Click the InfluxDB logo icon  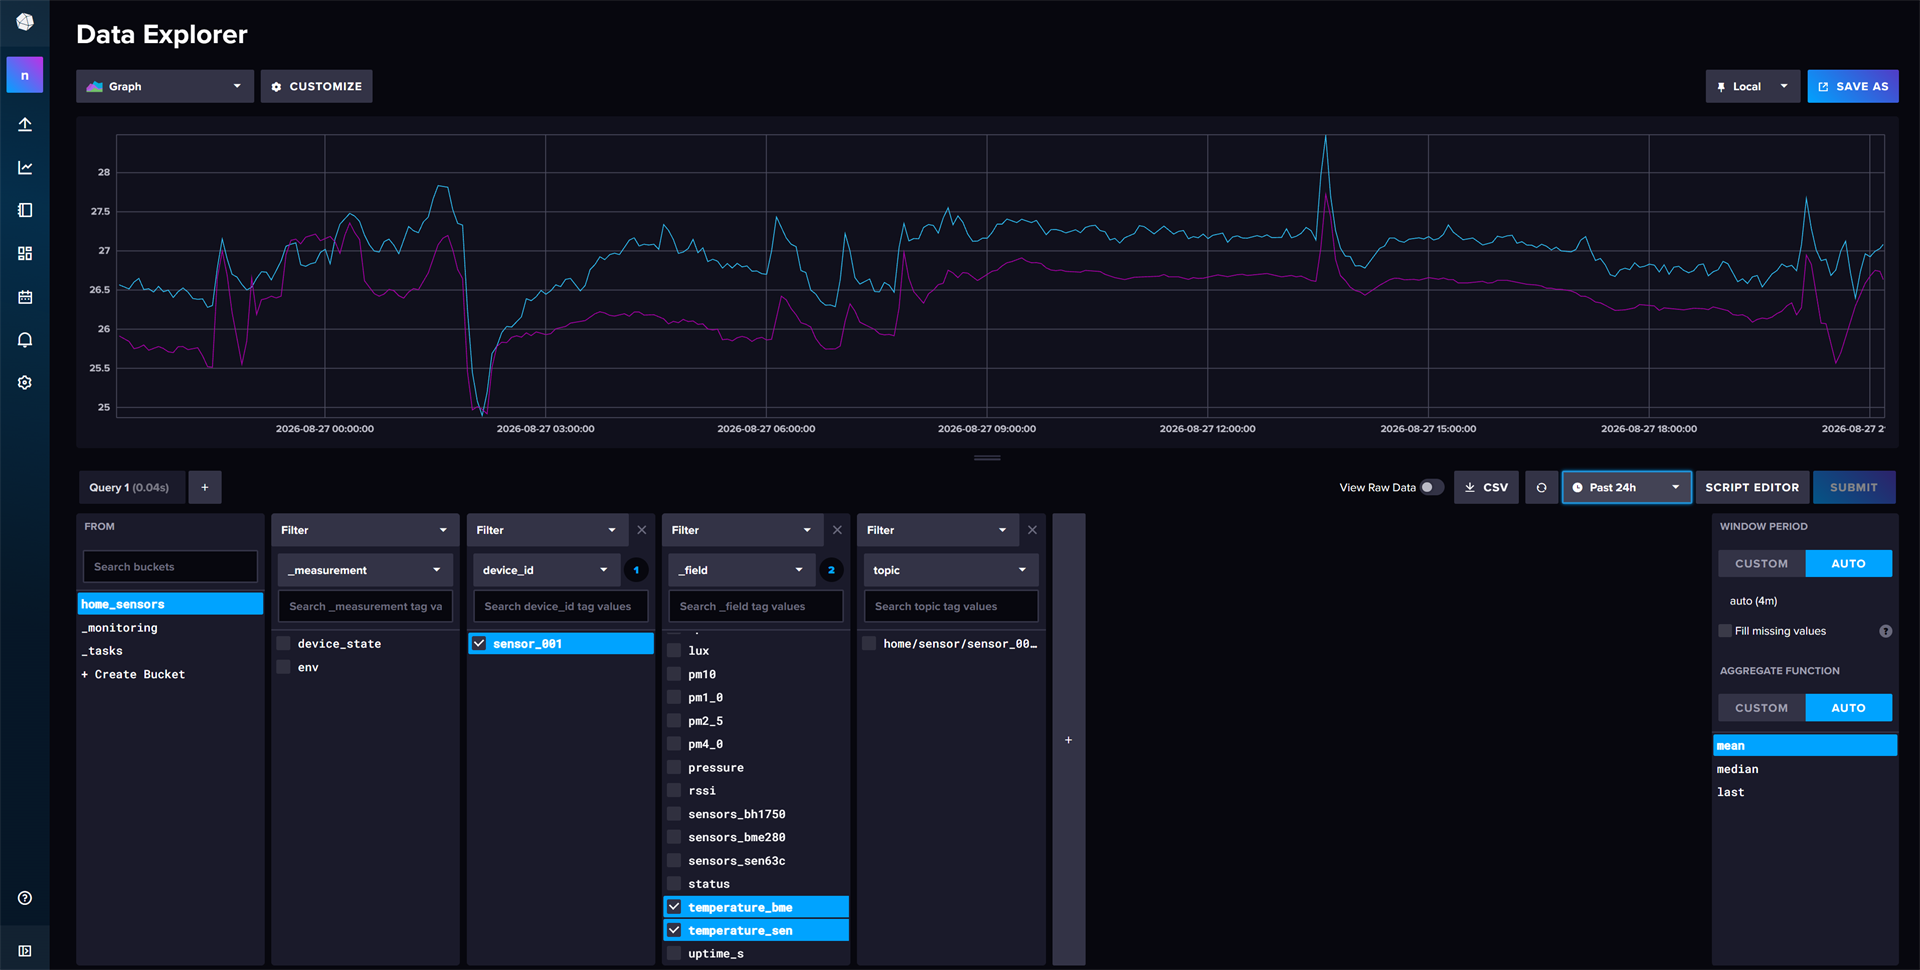(x=25, y=21)
